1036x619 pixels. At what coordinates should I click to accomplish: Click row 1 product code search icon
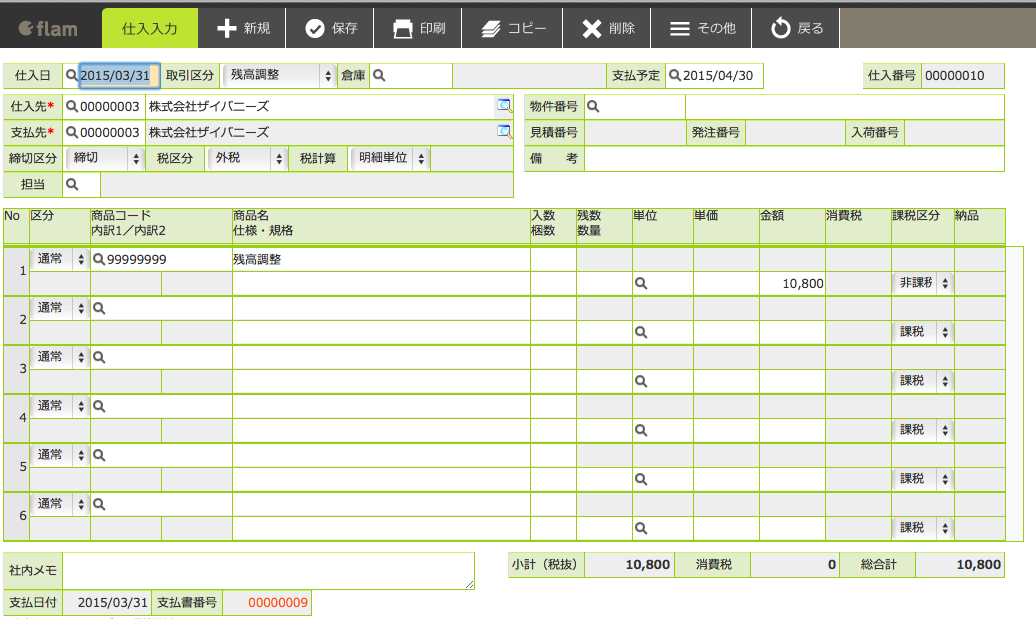(x=99, y=259)
